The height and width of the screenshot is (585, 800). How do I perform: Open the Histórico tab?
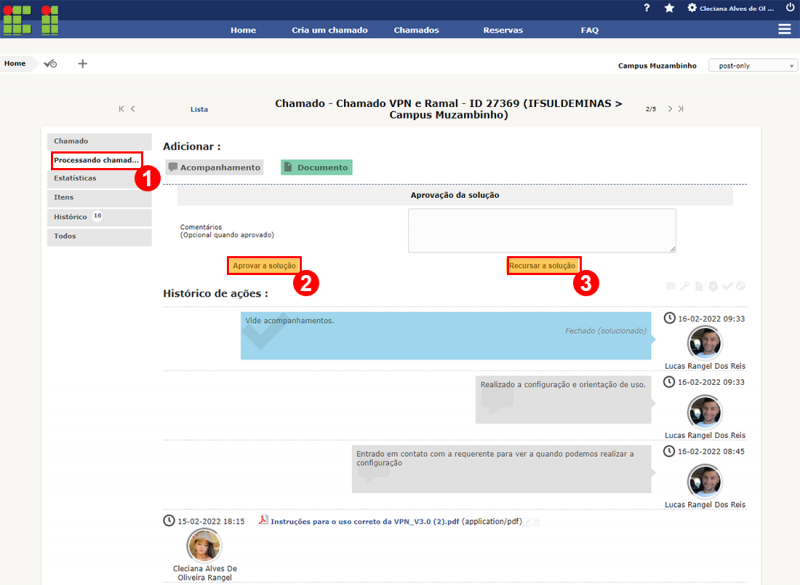(99, 217)
